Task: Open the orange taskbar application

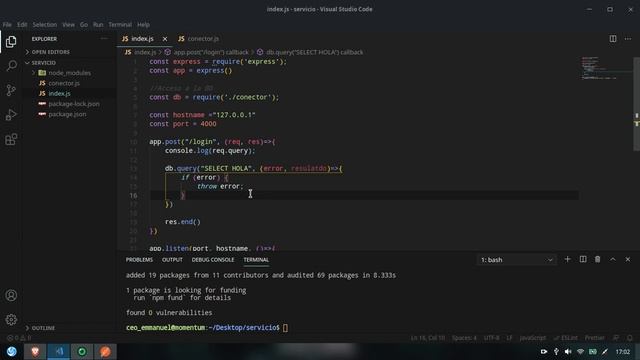Action: click(105, 351)
